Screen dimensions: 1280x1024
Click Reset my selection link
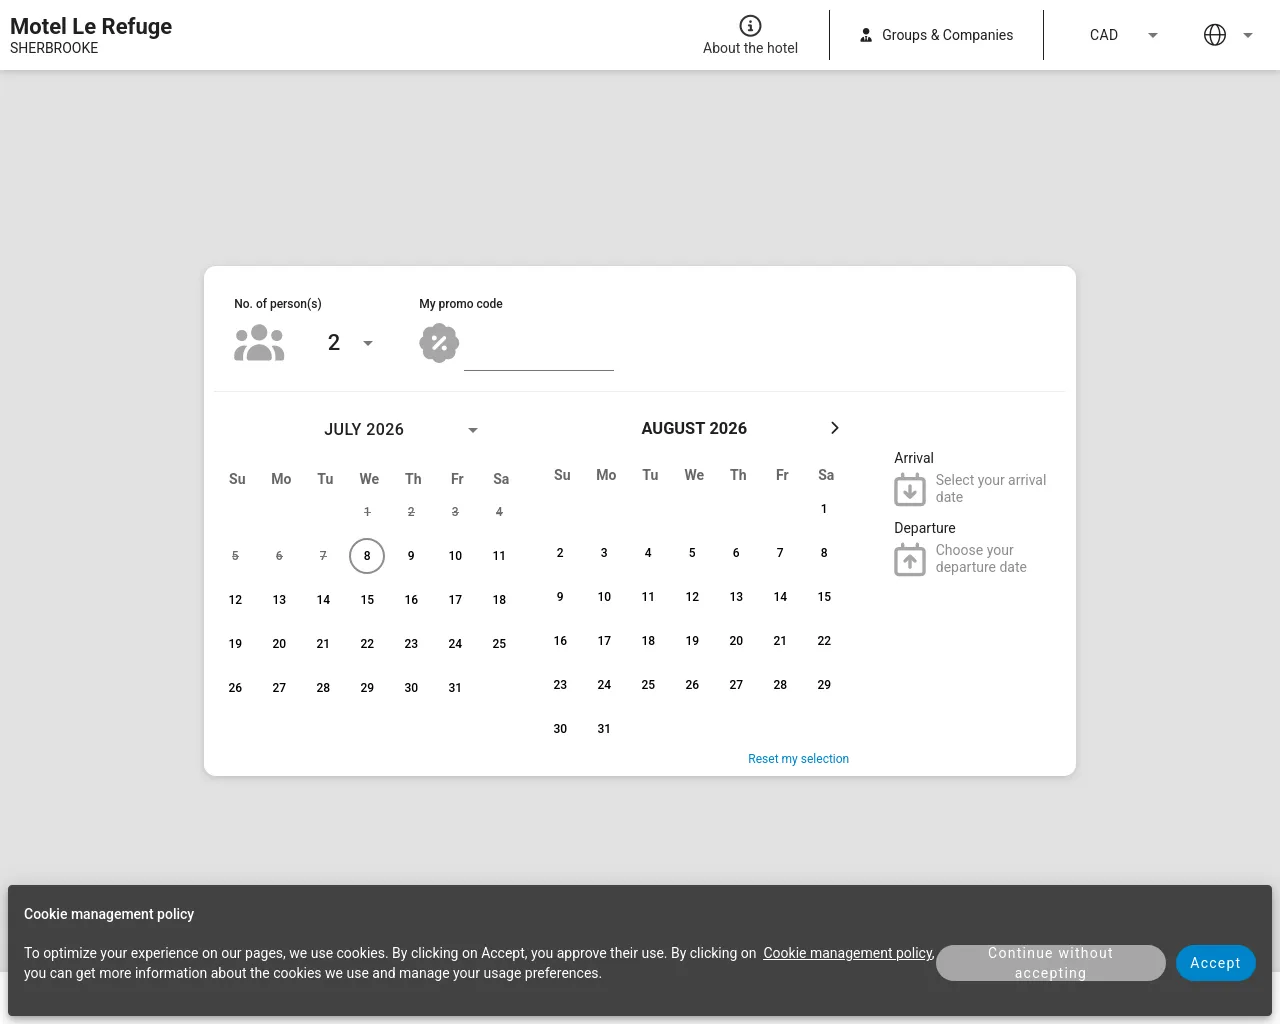798,759
